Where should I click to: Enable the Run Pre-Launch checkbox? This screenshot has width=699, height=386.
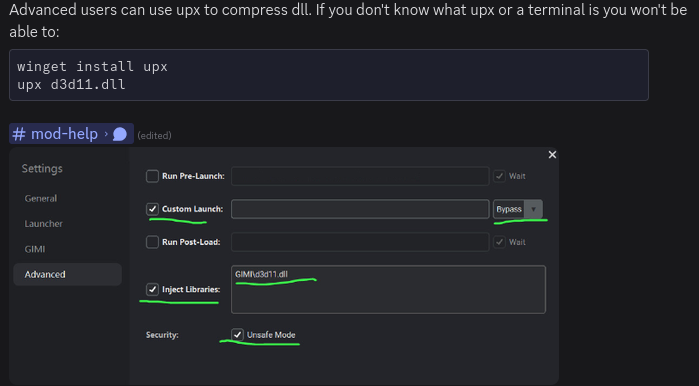click(152, 176)
